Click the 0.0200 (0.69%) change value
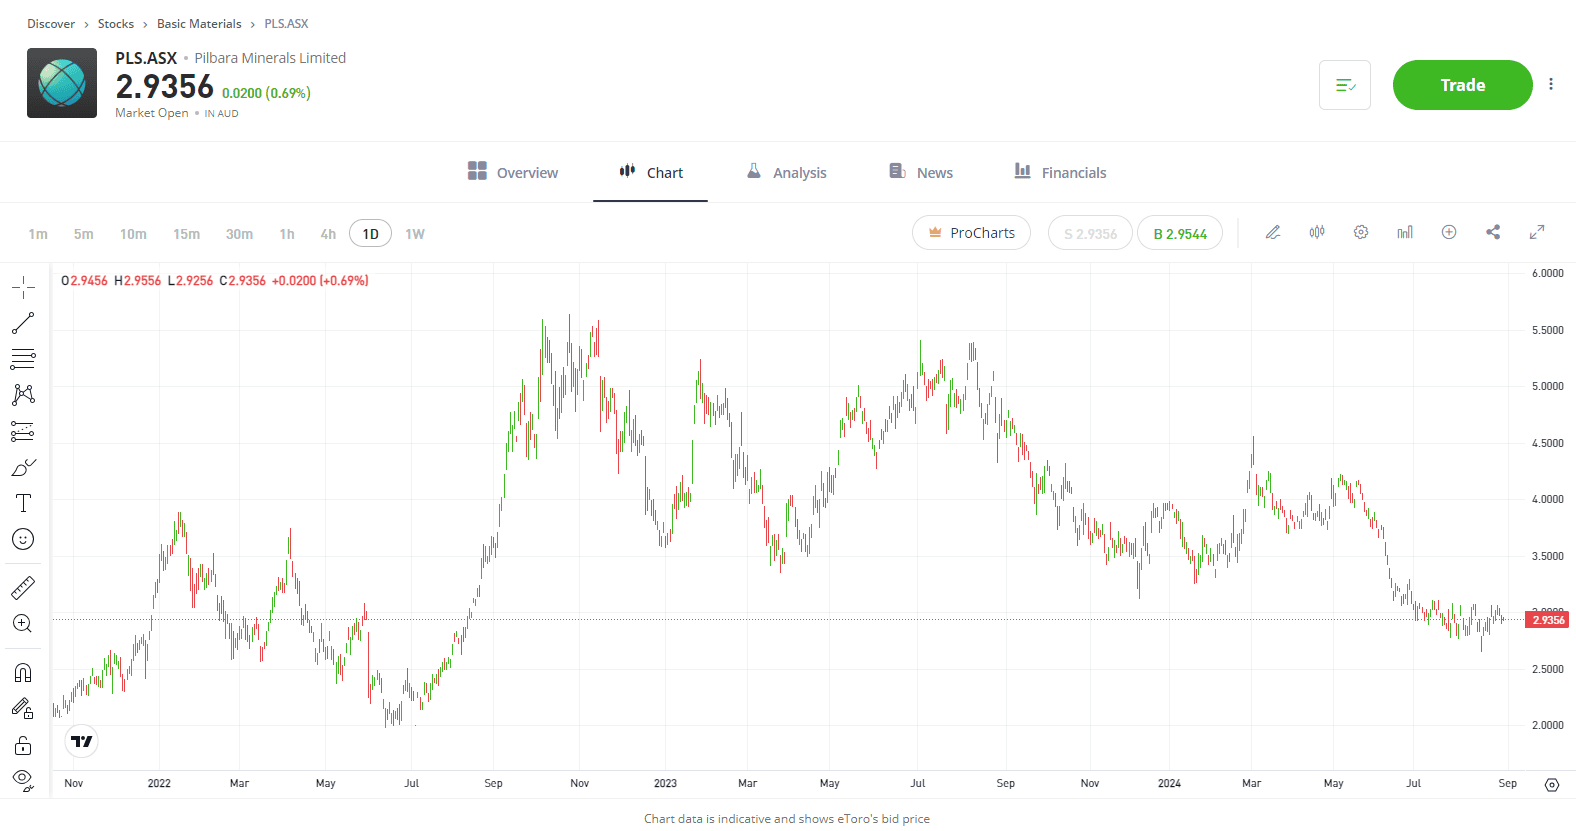This screenshot has height=831, width=1576. tap(266, 93)
